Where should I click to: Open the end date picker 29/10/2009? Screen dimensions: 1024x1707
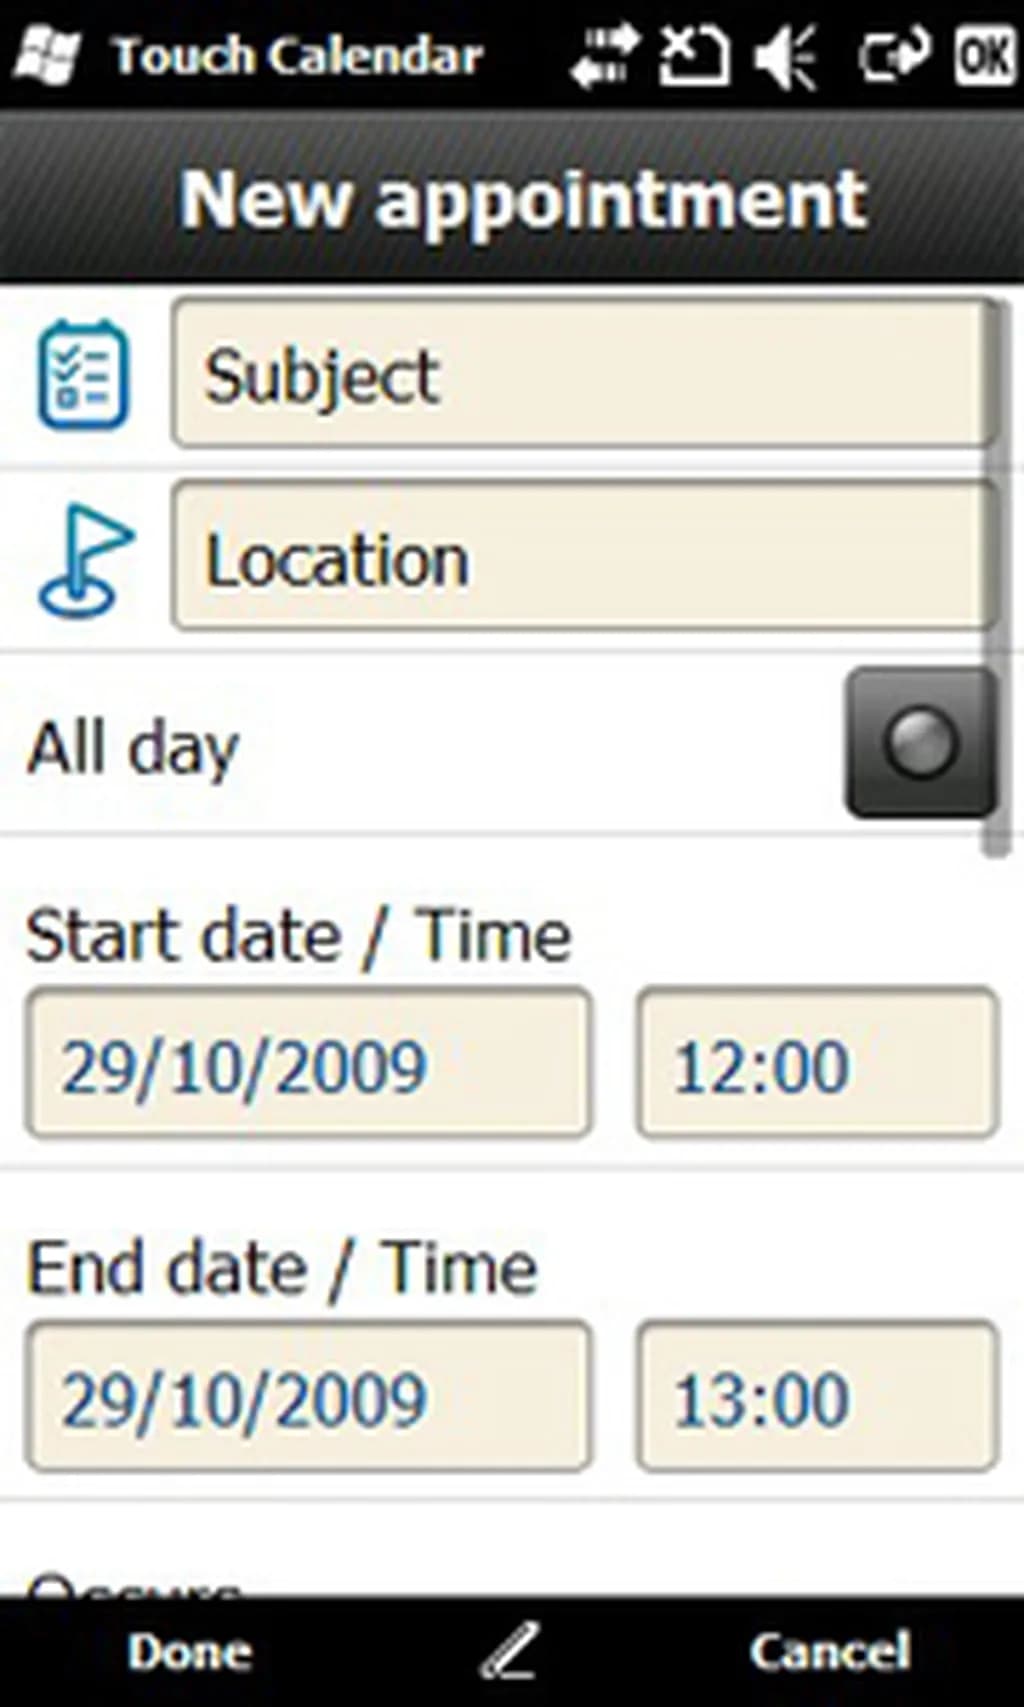[x=308, y=1397]
